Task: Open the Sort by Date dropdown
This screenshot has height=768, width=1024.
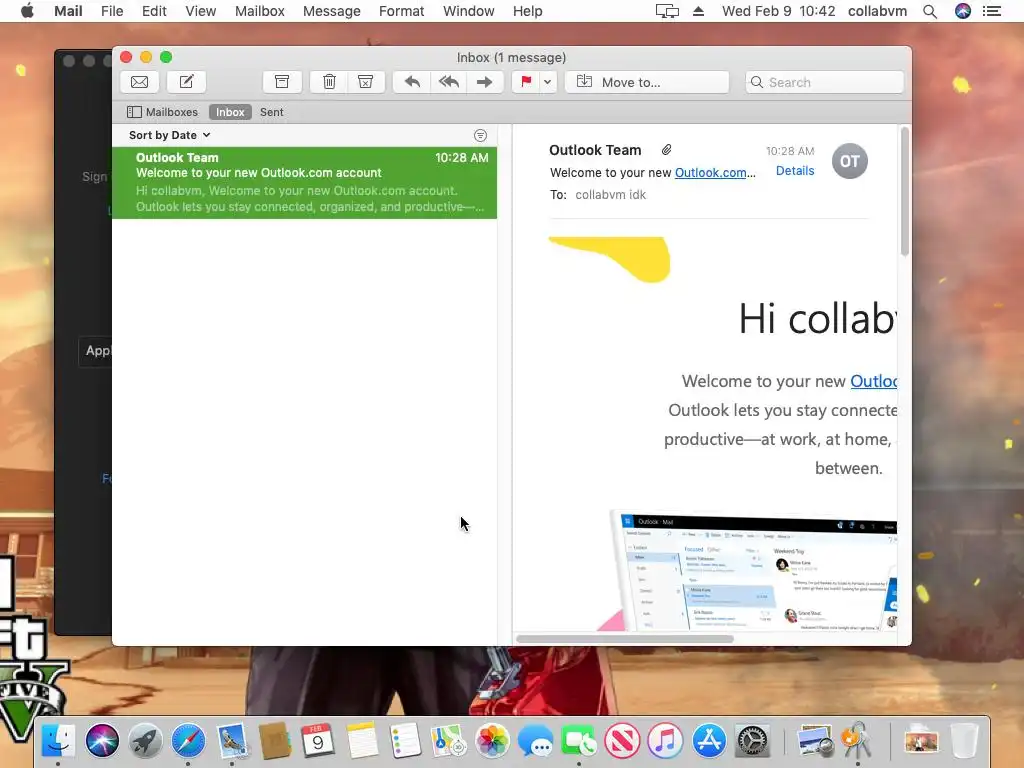Action: 170,135
